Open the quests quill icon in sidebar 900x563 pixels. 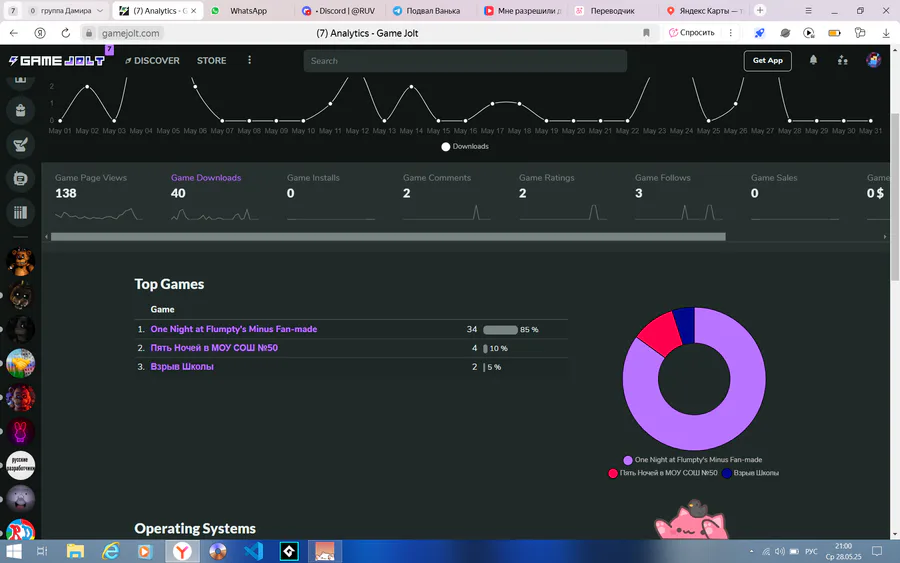tap(21, 145)
